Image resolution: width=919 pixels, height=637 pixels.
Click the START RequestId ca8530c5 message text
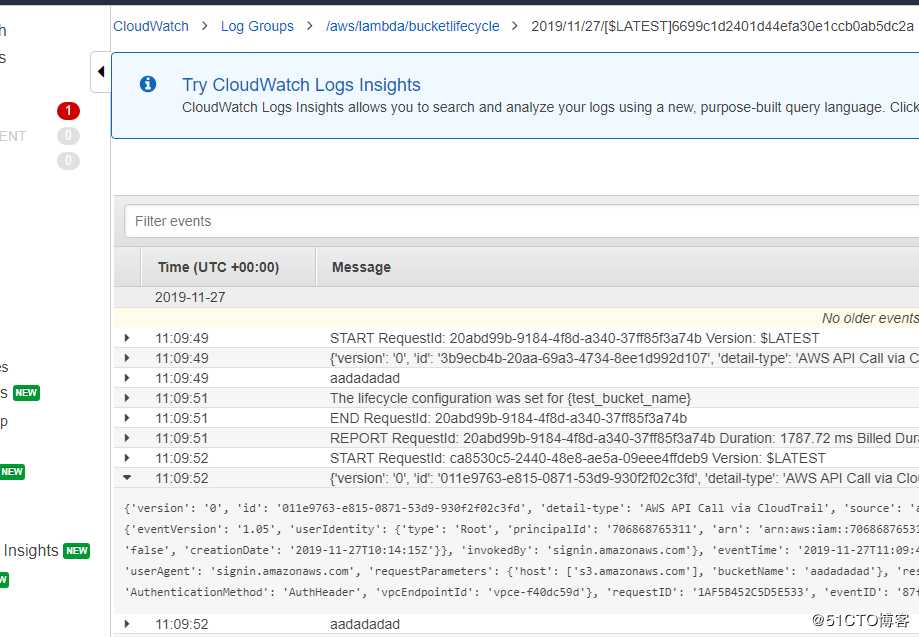(x=577, y=458)
